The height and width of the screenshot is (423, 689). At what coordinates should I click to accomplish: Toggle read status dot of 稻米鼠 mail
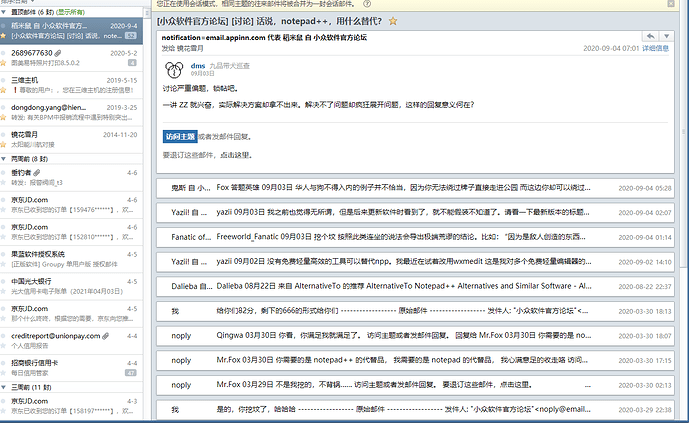click(x=3, y=25)
